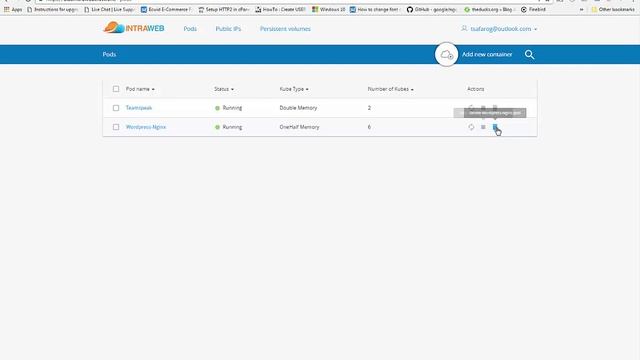
Task: Open the Live Chat bookmark
Action: pos(109,9)
